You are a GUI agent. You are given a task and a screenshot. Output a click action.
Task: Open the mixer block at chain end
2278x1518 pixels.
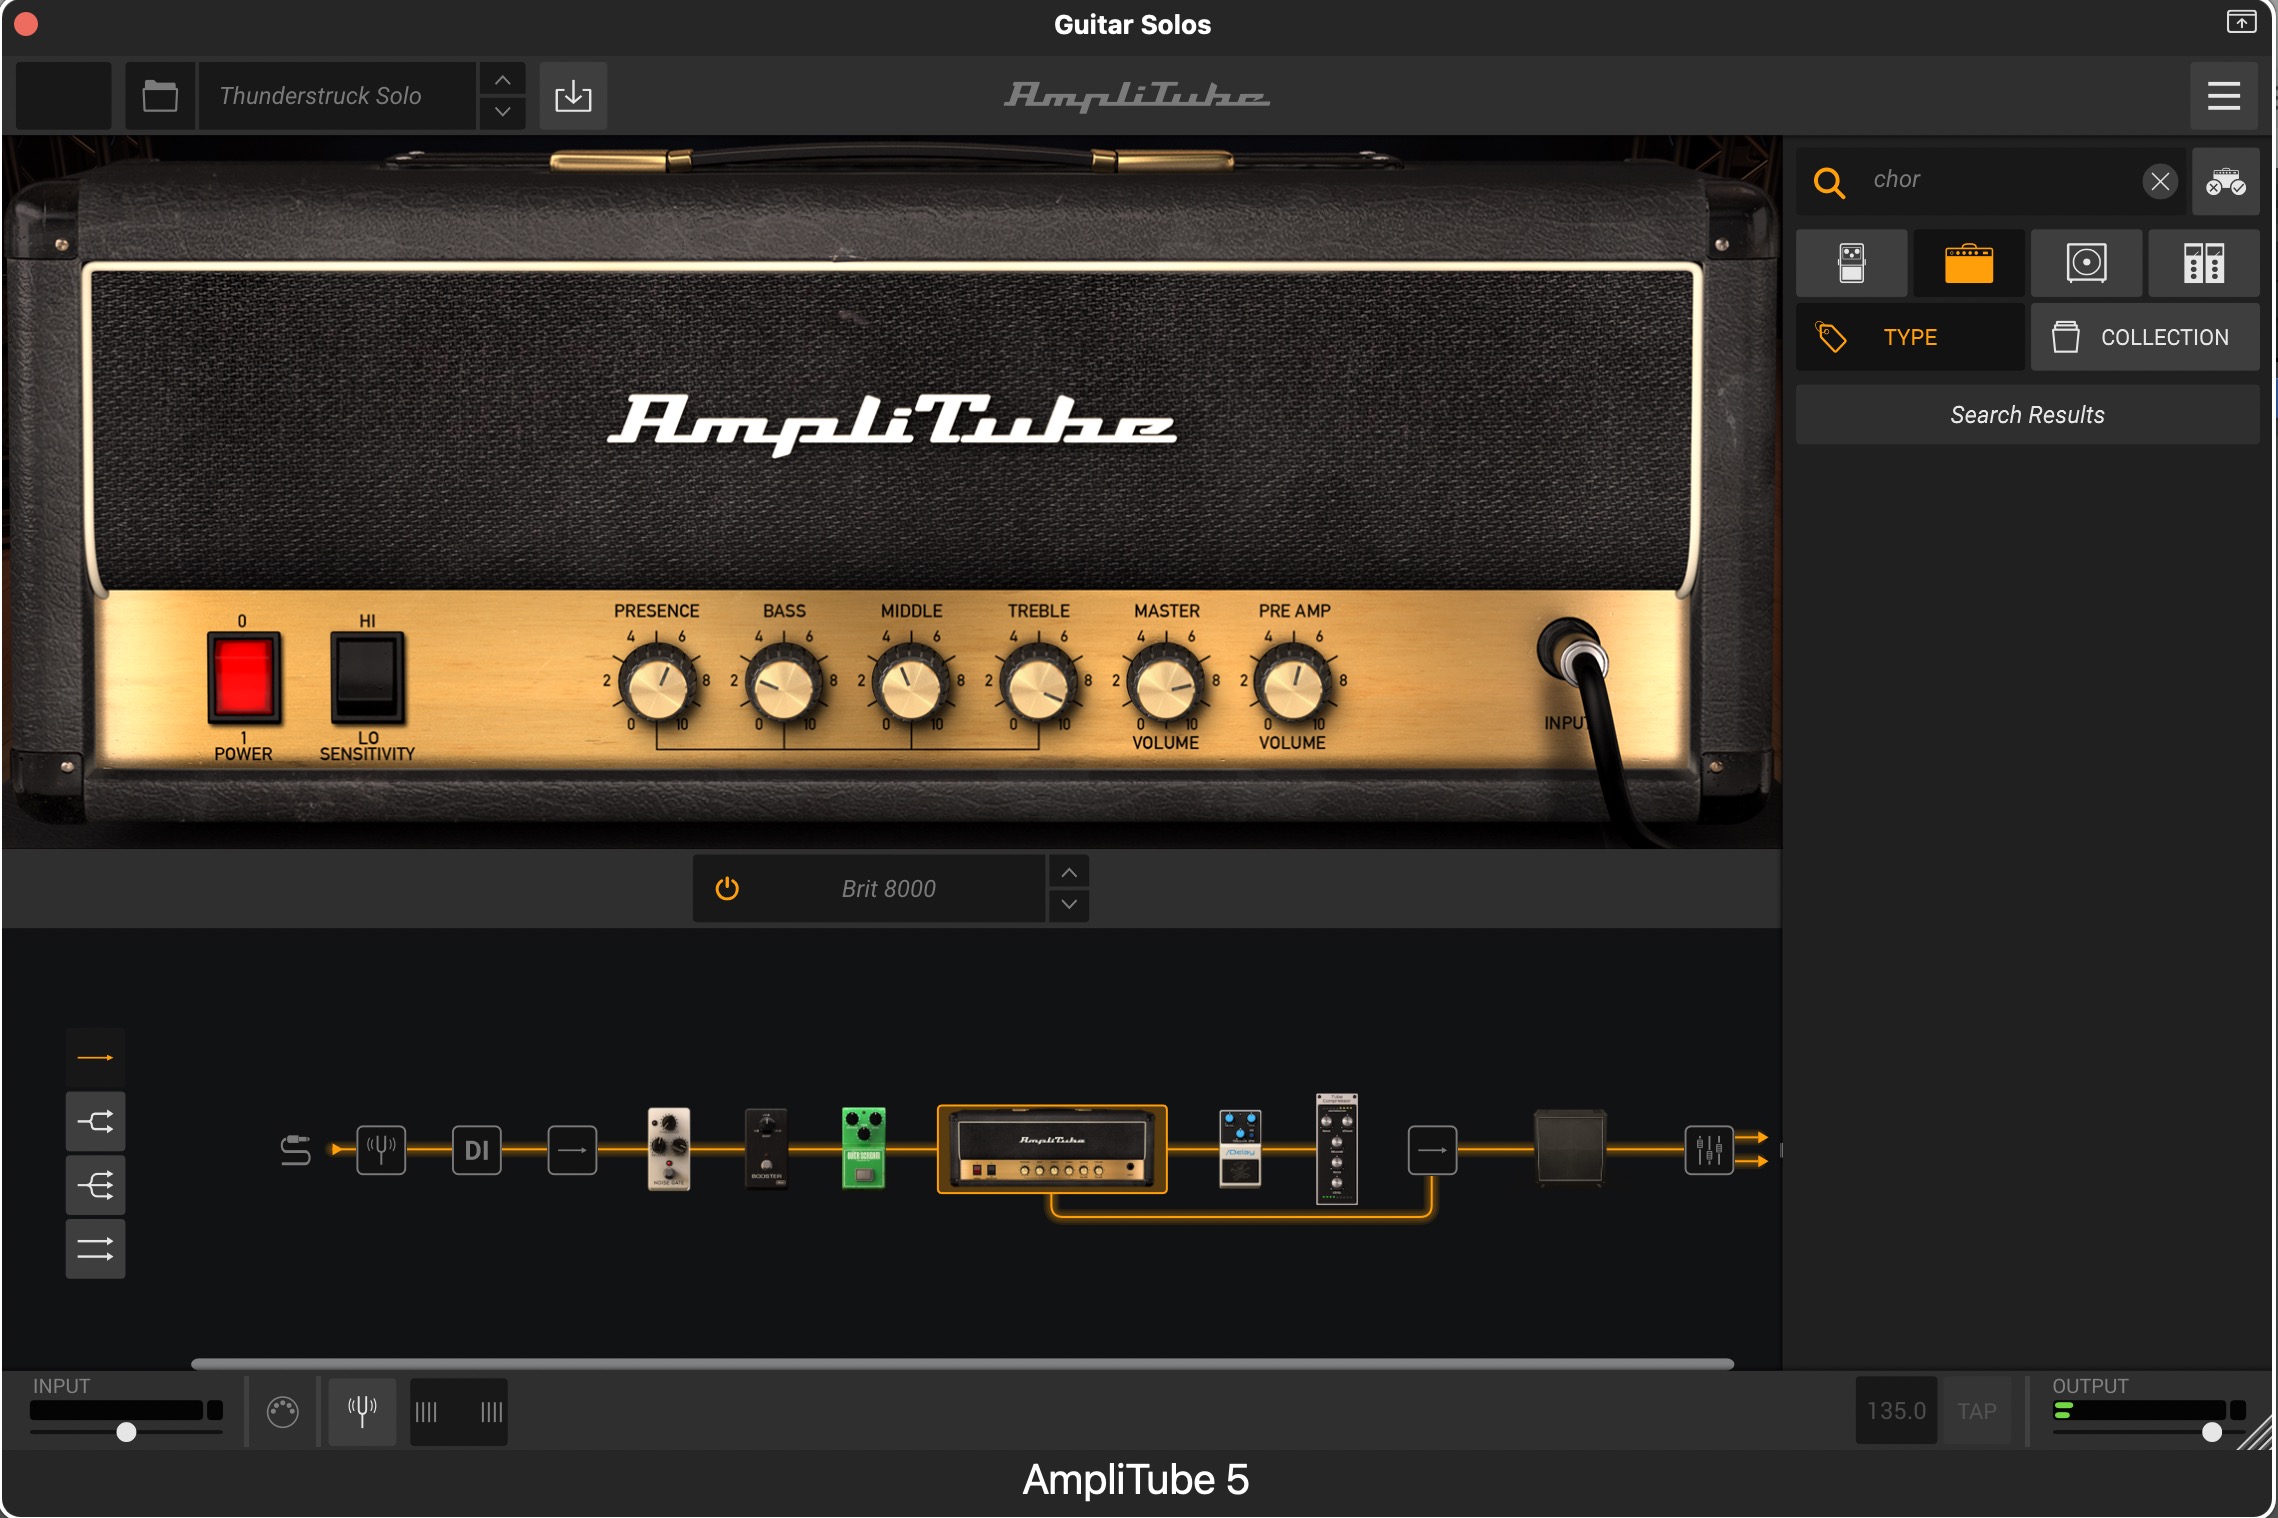click(x=1709, y=1150)
